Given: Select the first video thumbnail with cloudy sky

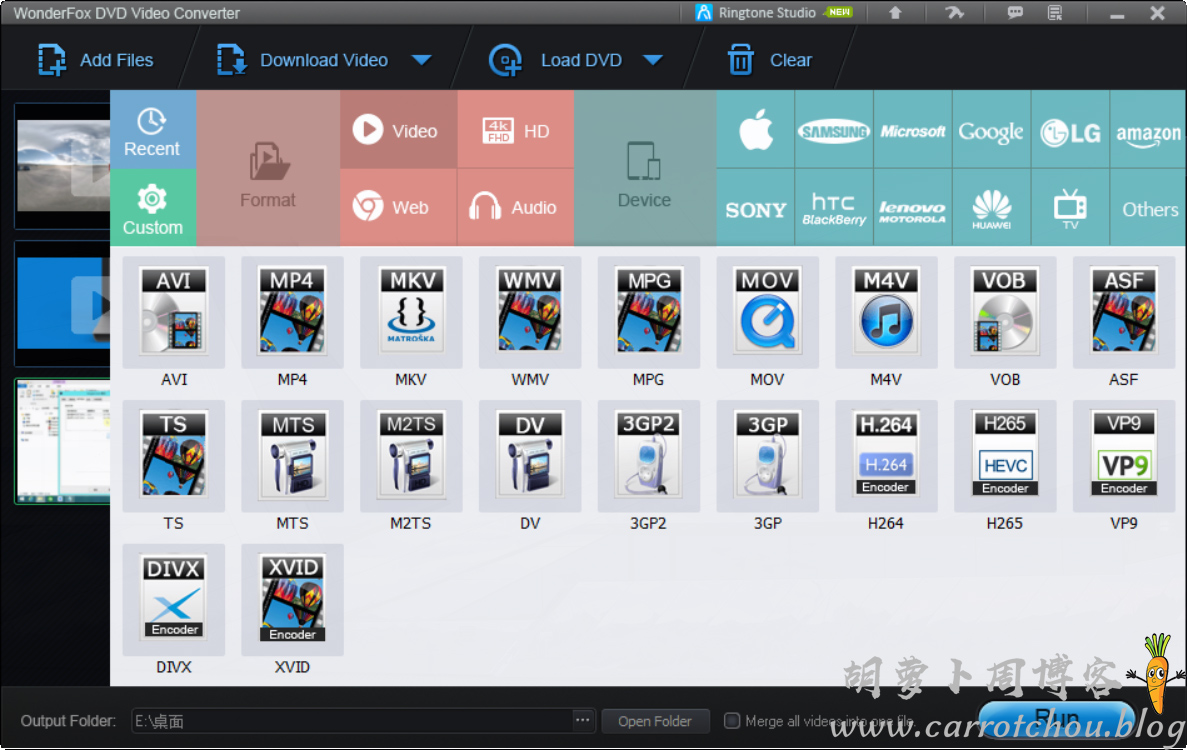Looking at the screenshot, I should (64, 166).
